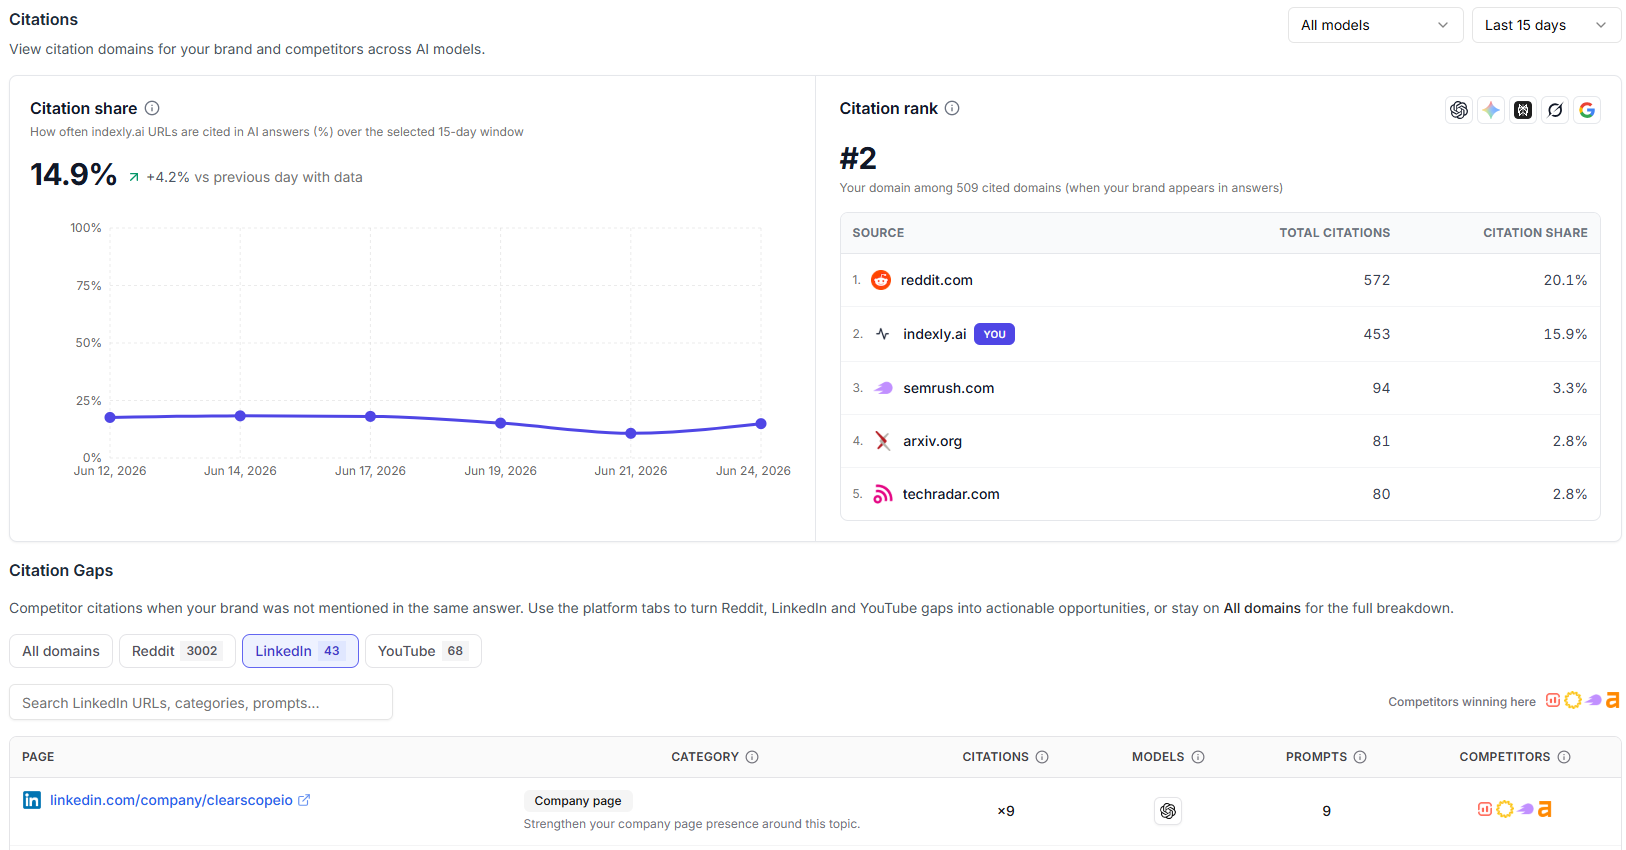Show info tooltip beside Citation rank
1626x850 pixels.
(952, 108)
